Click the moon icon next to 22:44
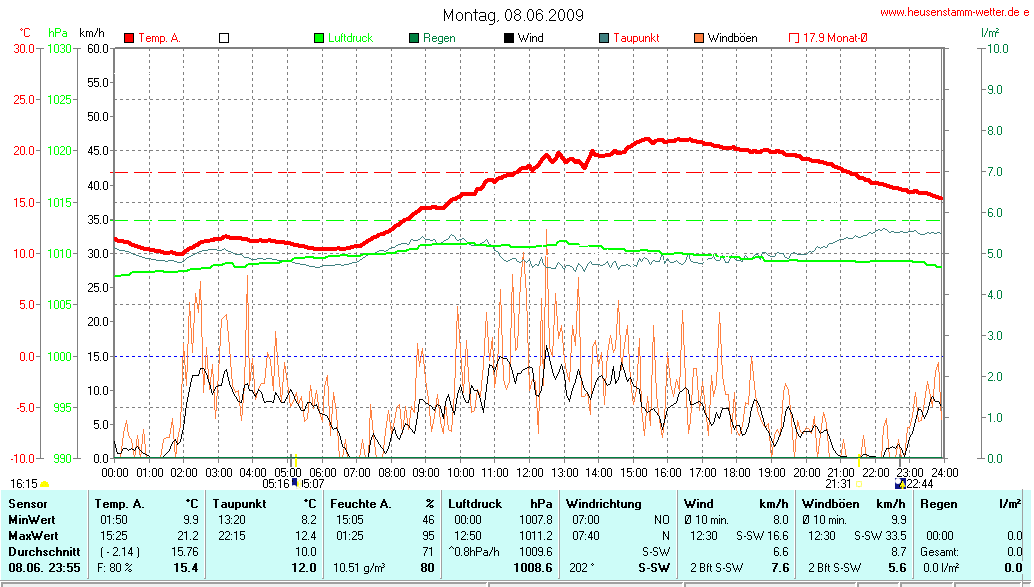The image size is (1034, 587). click(x=900, y=484)
